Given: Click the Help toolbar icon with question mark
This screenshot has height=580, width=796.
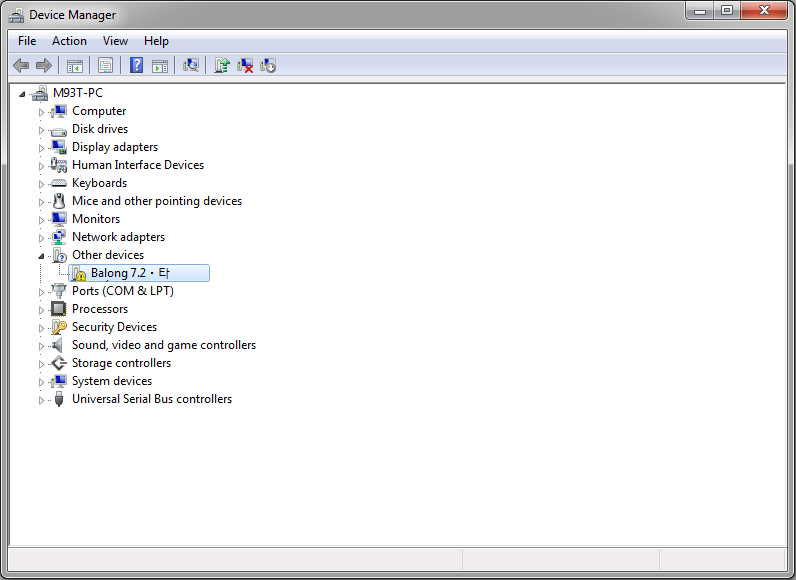Looking at the screenshot, I should (x=136, y=65).
